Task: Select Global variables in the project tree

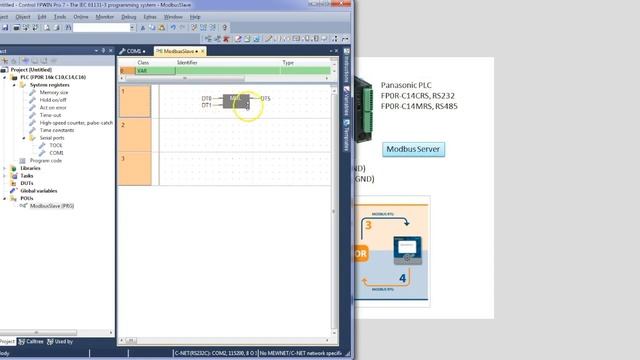Action: click(38, 191)
